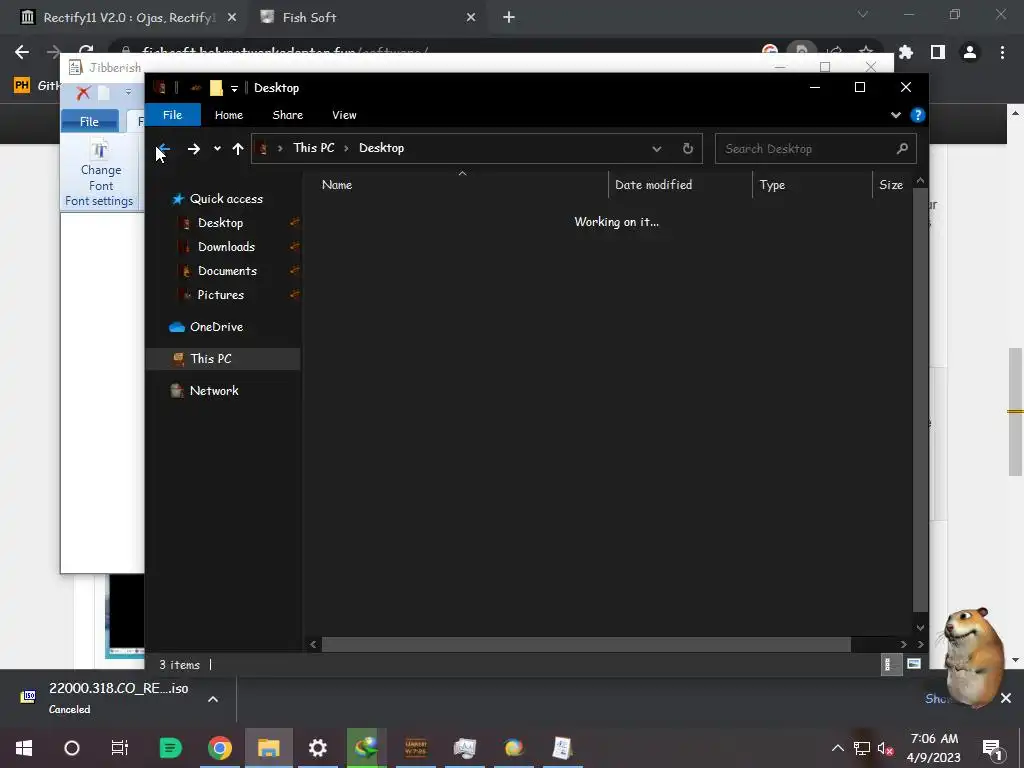Screen dimensions: 1024x768
Task: Select Downloads in navigation pane
Action: click(226, 247)
